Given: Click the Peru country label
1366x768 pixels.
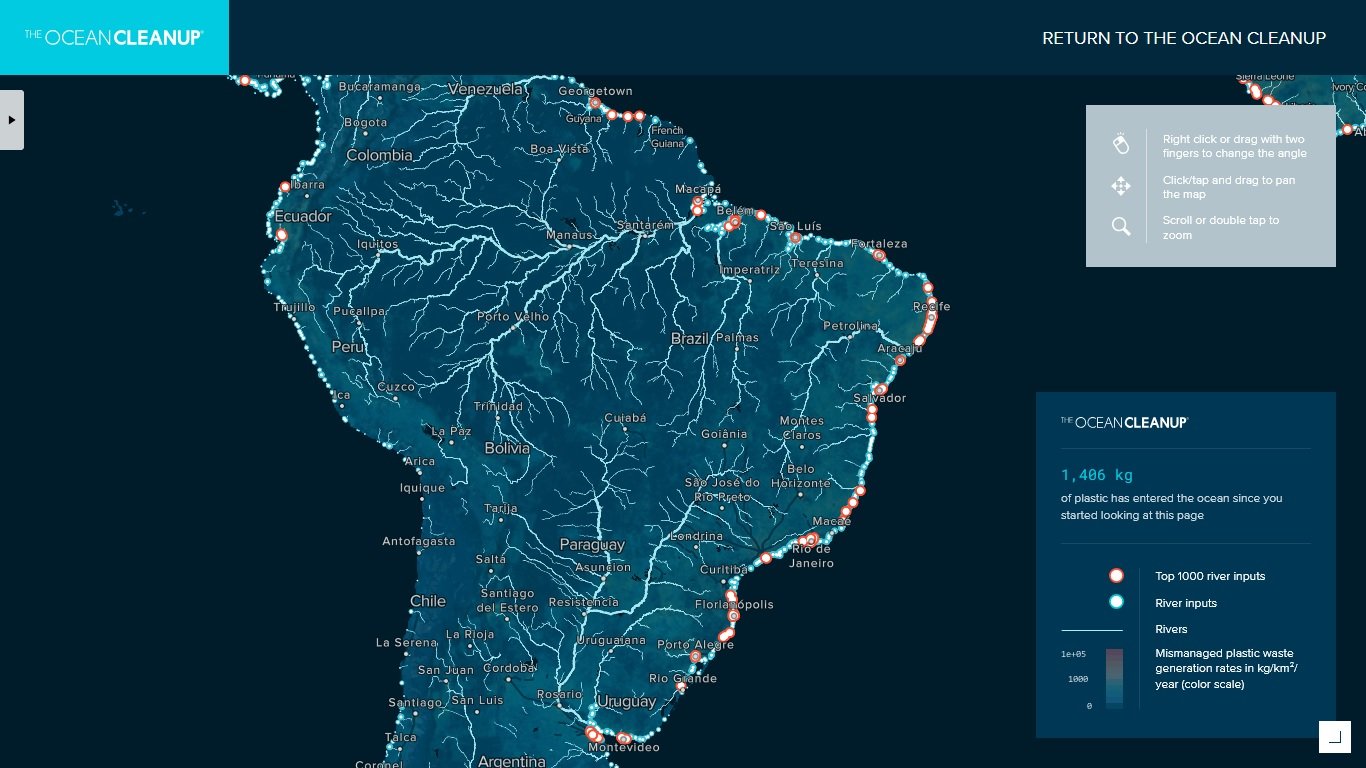Looking at the screenshot, I should (x=348, y=347).
